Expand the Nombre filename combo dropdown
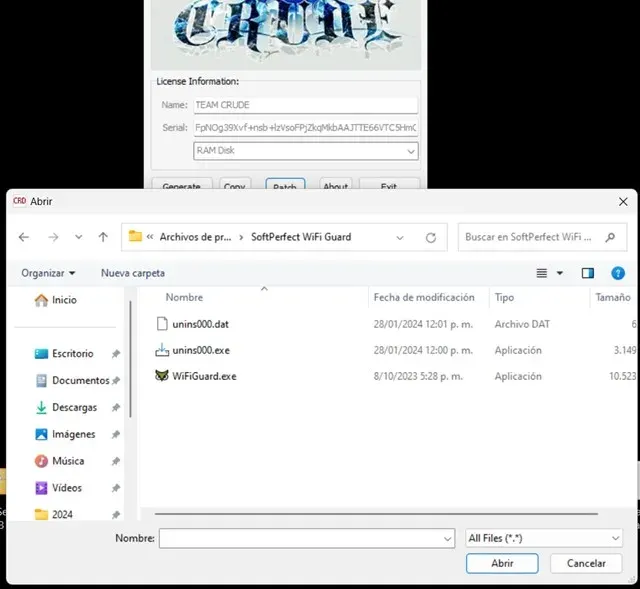The image size is (640, 589). [x=447, y=539]
